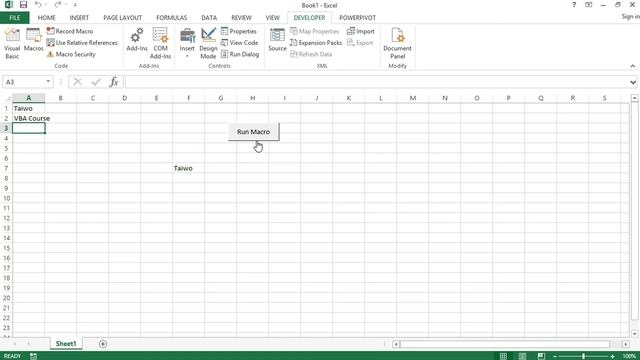Click XML Import

point(360,31)
